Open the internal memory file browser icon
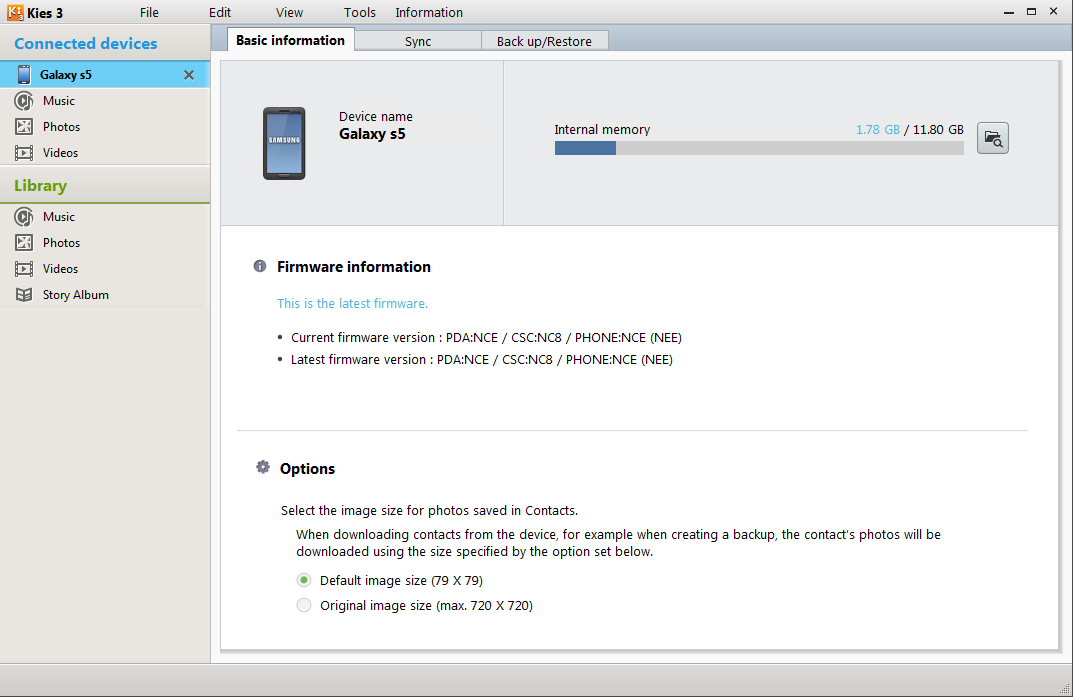 pos(992,138)
